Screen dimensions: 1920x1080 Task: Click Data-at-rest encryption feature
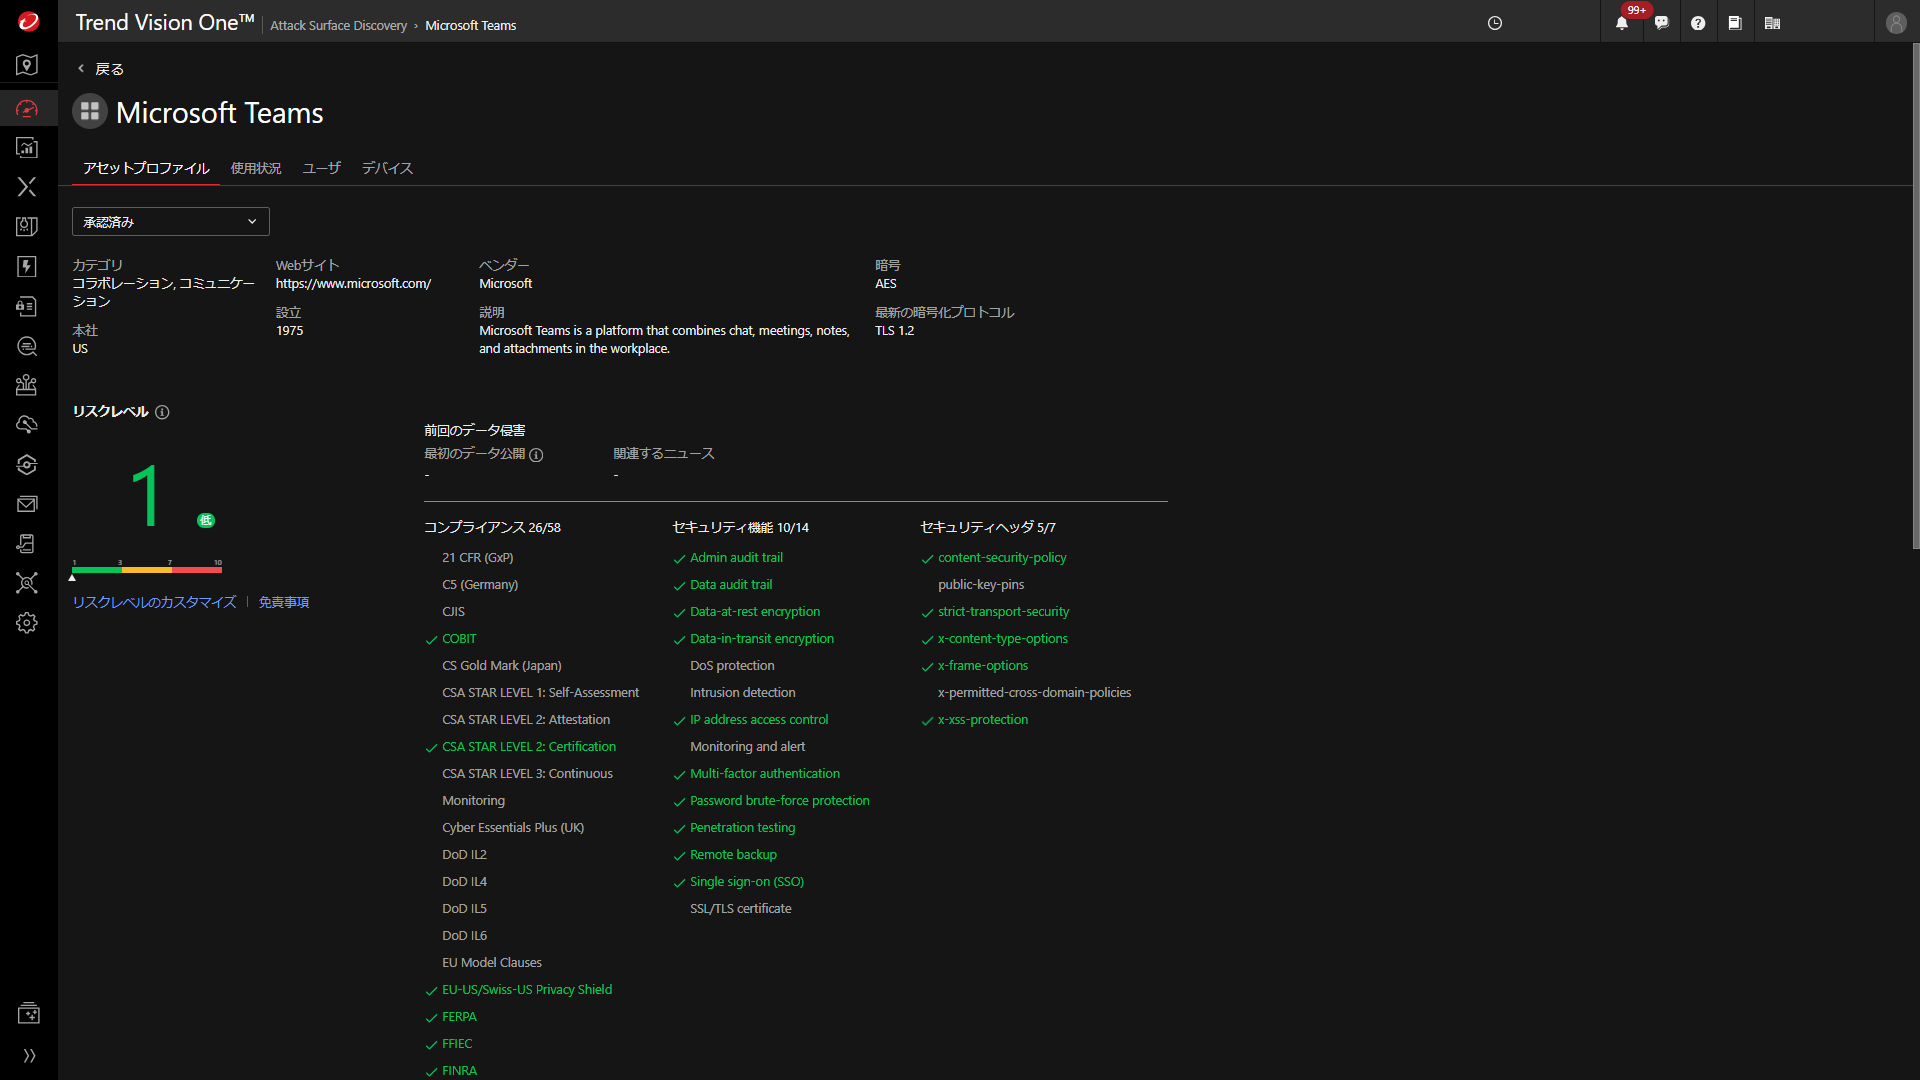755,612
